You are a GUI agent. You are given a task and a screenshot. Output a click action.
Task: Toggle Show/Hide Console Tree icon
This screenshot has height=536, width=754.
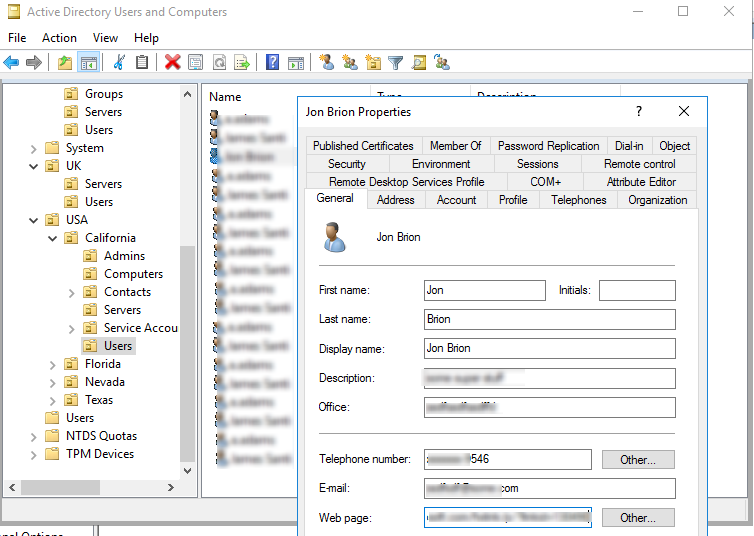point(89,62)
